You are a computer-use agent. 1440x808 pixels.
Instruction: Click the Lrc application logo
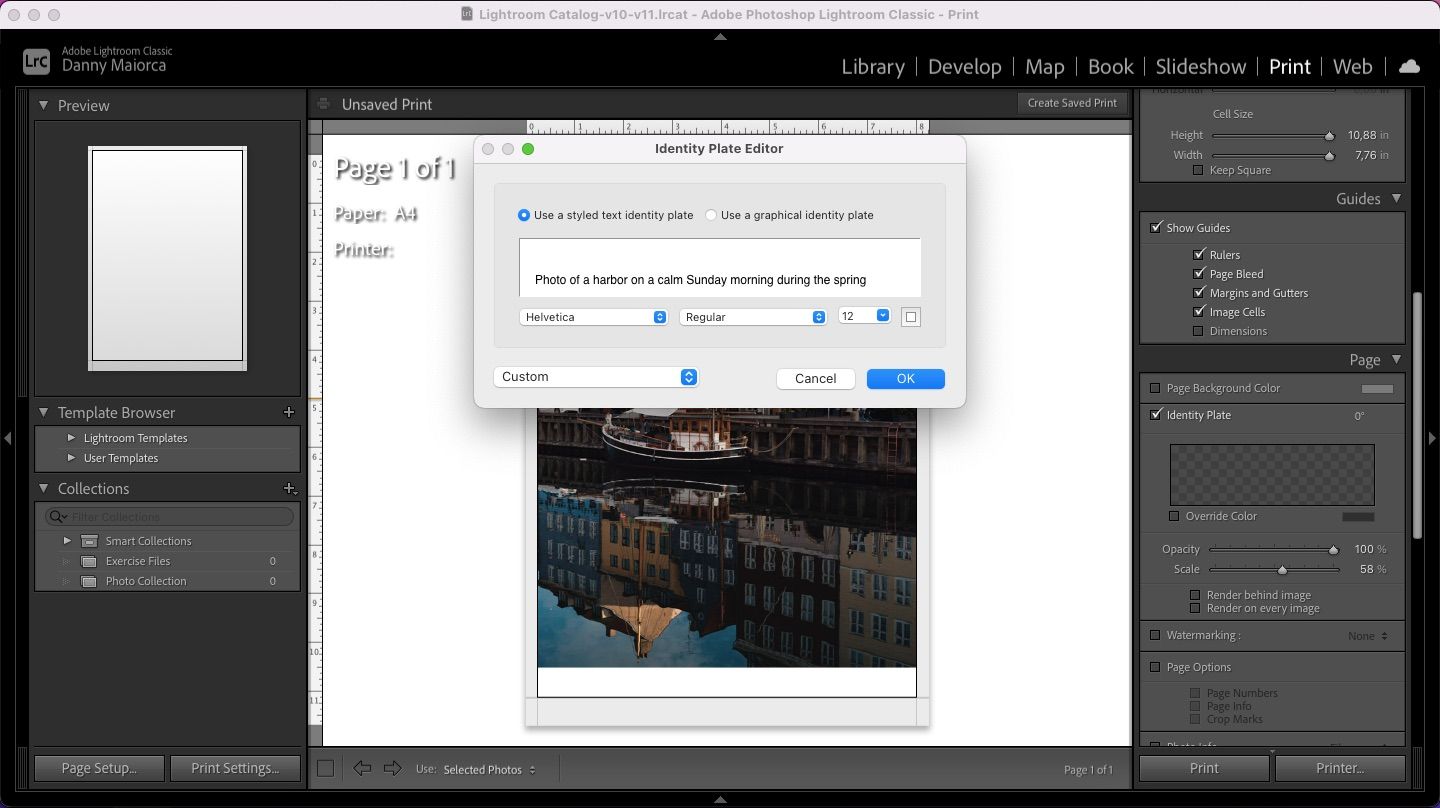tap(36, 61)
